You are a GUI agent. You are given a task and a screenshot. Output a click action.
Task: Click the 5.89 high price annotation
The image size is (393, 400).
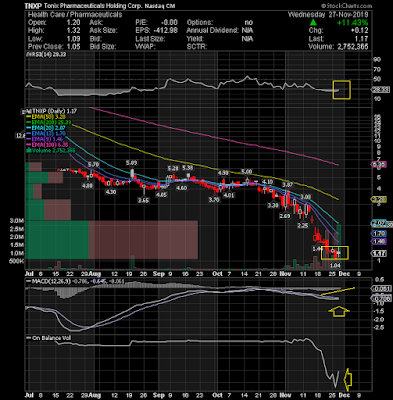pyautogui.click(x=131, y=163)
